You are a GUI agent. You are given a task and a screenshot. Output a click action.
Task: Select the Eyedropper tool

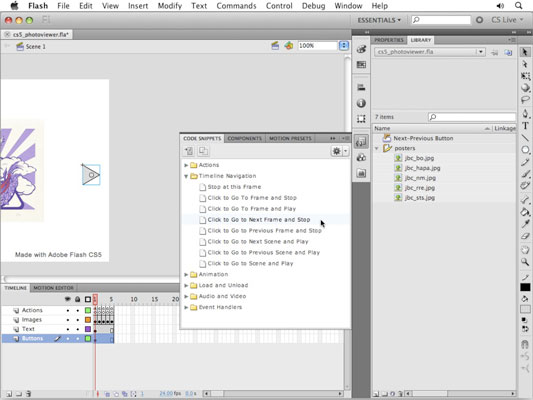525,224
